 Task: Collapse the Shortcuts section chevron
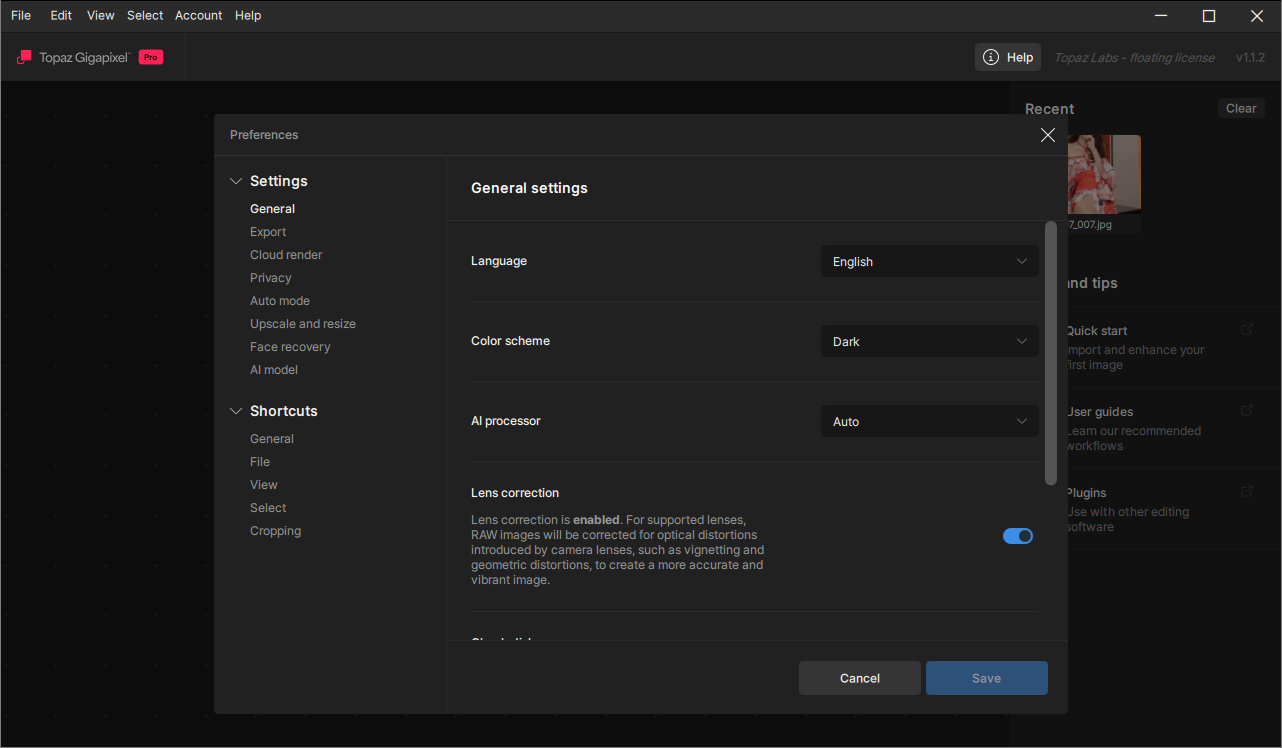click(236, 411)
